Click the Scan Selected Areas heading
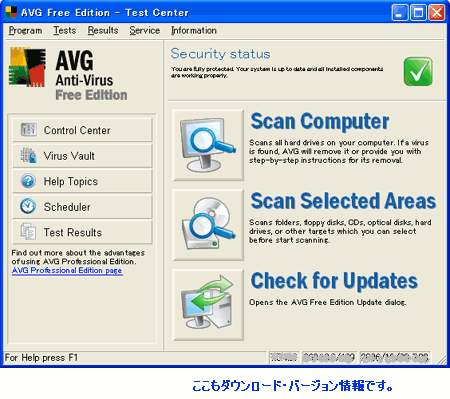This screenshot has width=450, height=399. point(343,201)
